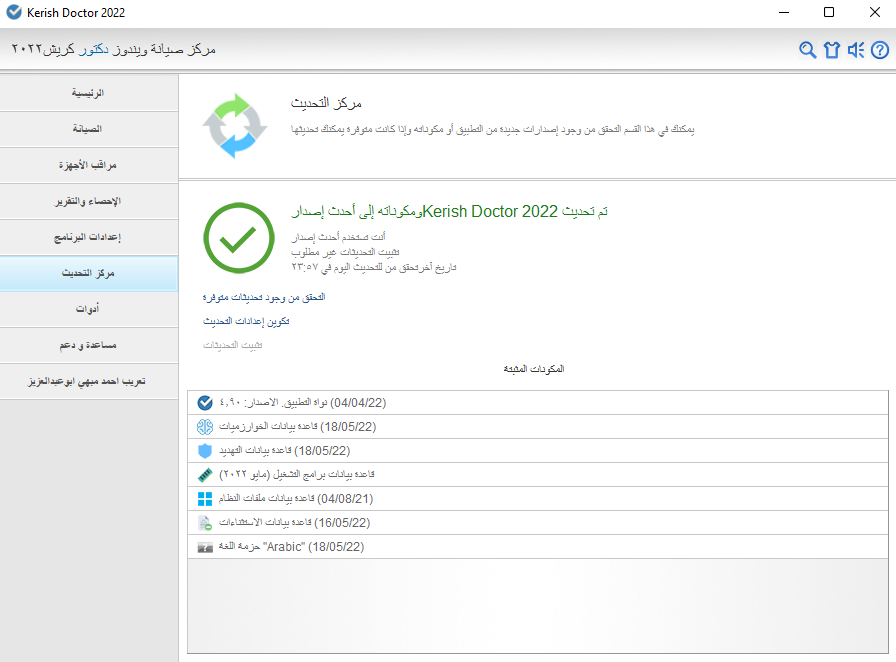Click the brain algorithms database icon
This screenshot has height=662, width=896.
tap(205, 427)
